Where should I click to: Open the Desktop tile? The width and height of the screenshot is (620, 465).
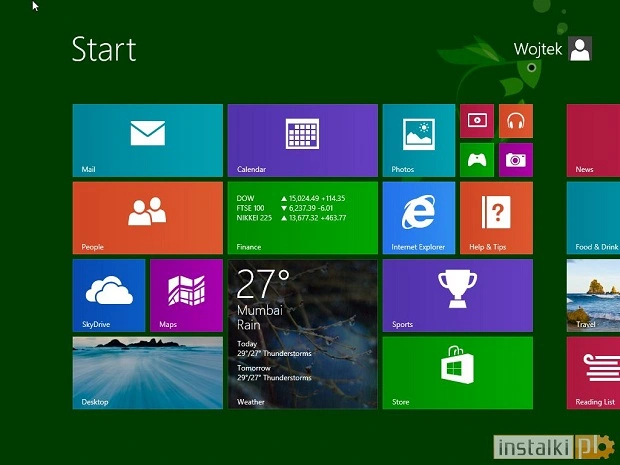148,373
